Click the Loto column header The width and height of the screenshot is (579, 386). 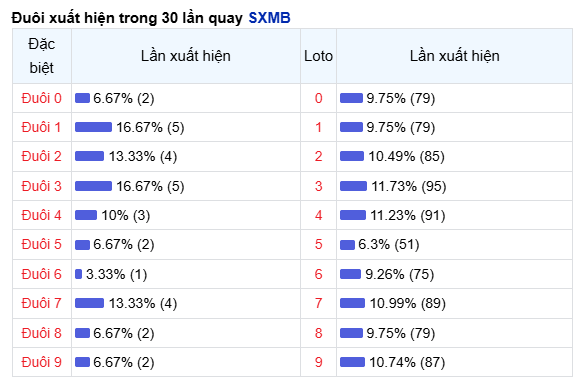coord(318,56)
